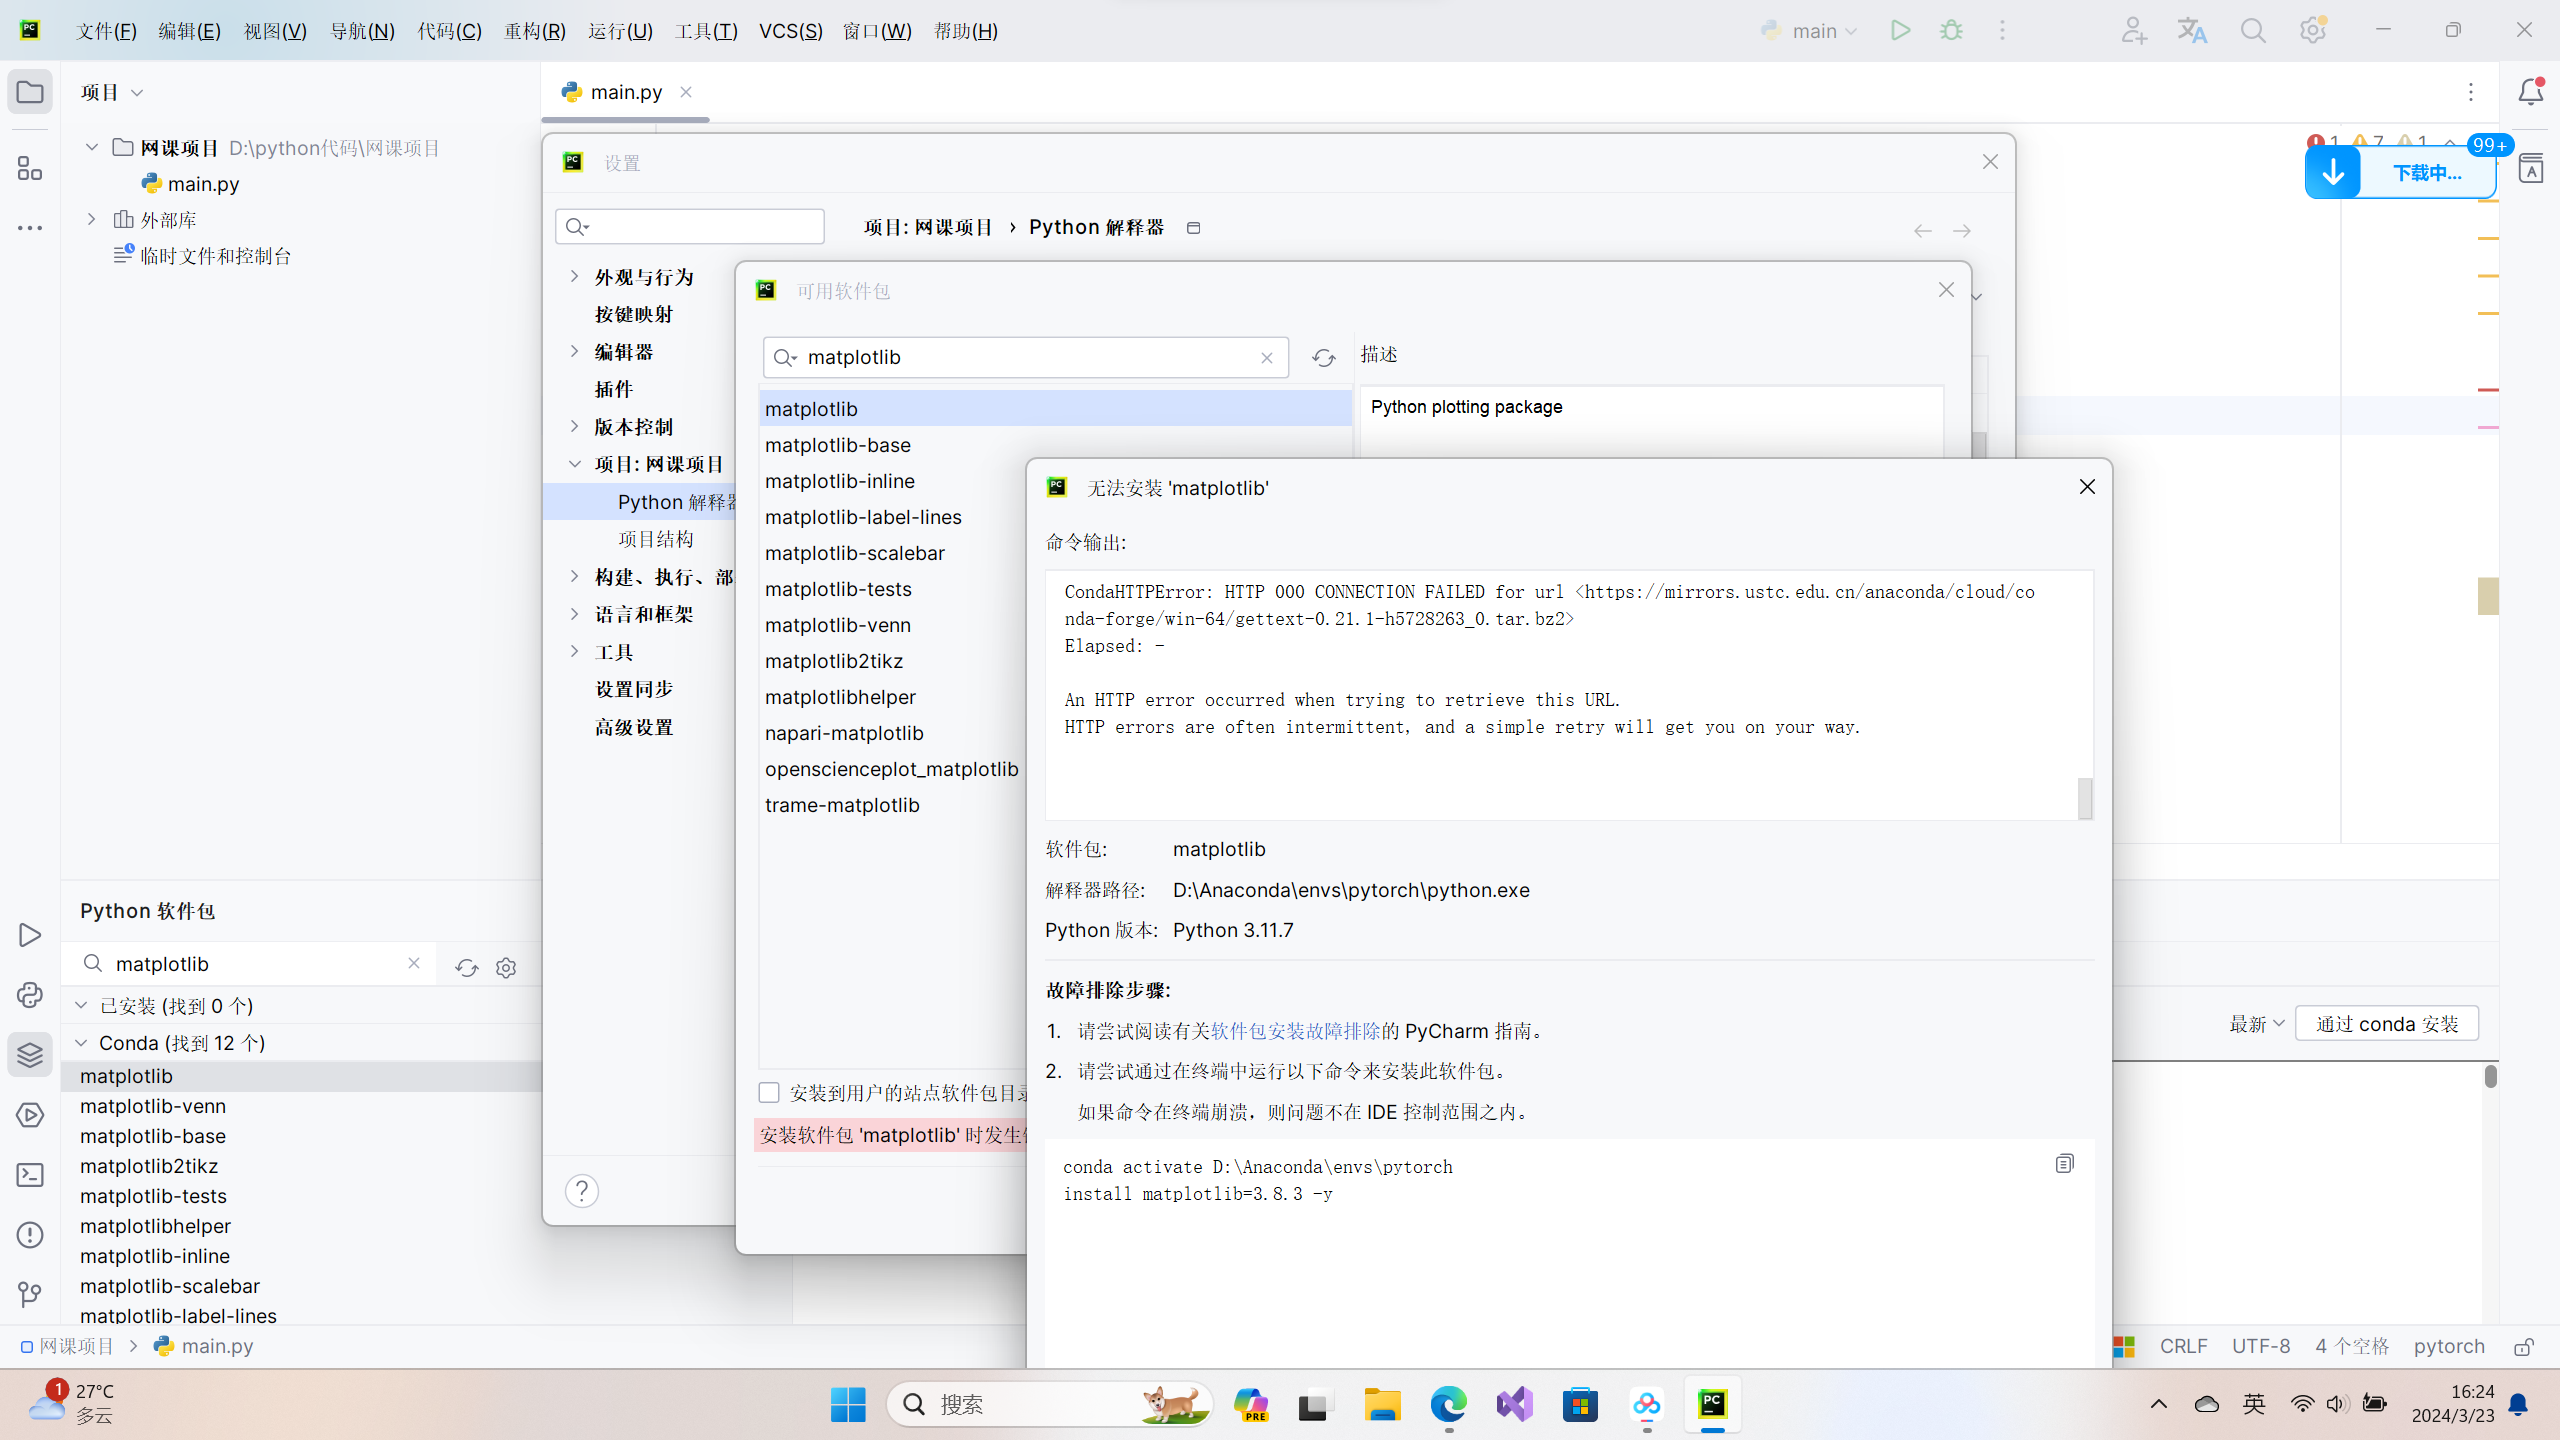
Task: Open help question mark in Settings
Action: point(582,1191)
